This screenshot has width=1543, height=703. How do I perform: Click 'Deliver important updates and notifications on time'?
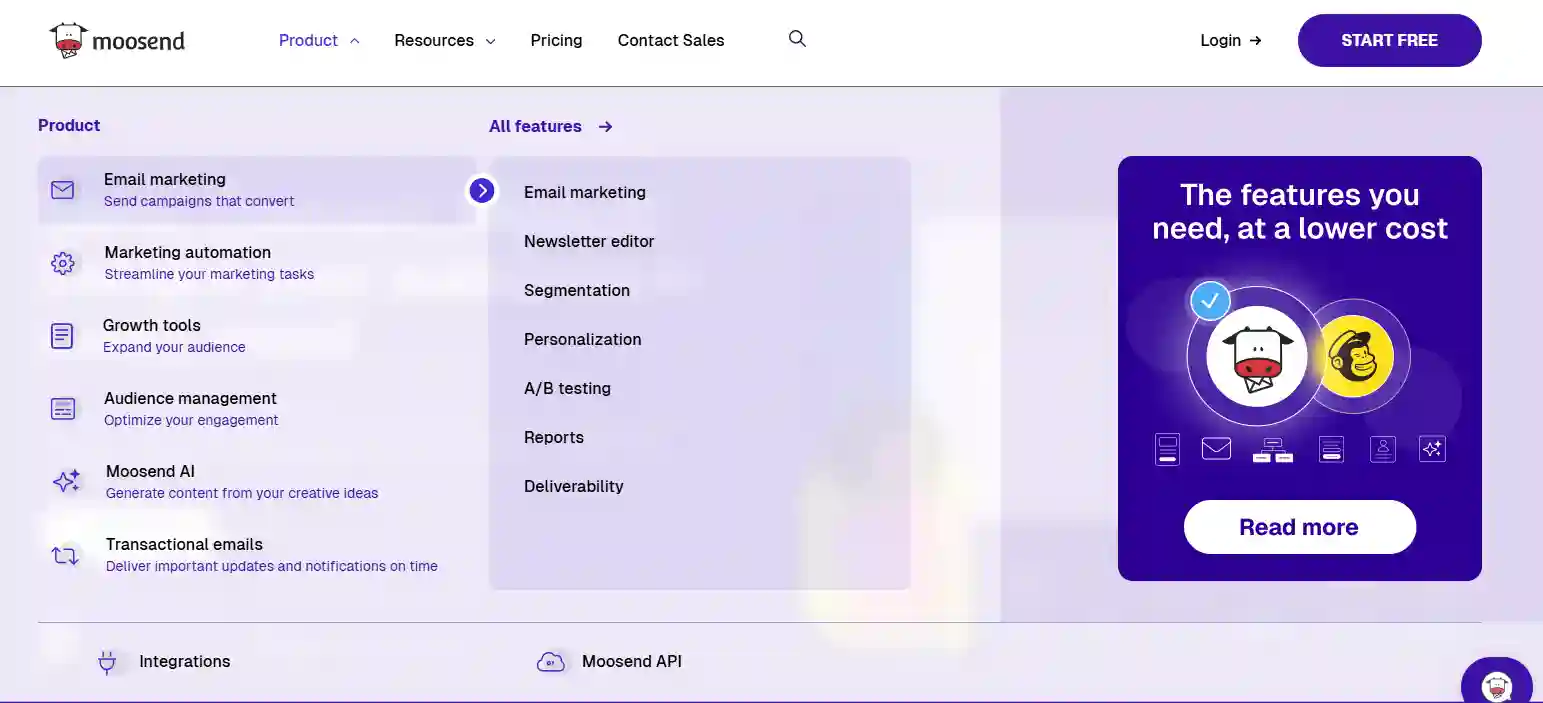[272, 566]
